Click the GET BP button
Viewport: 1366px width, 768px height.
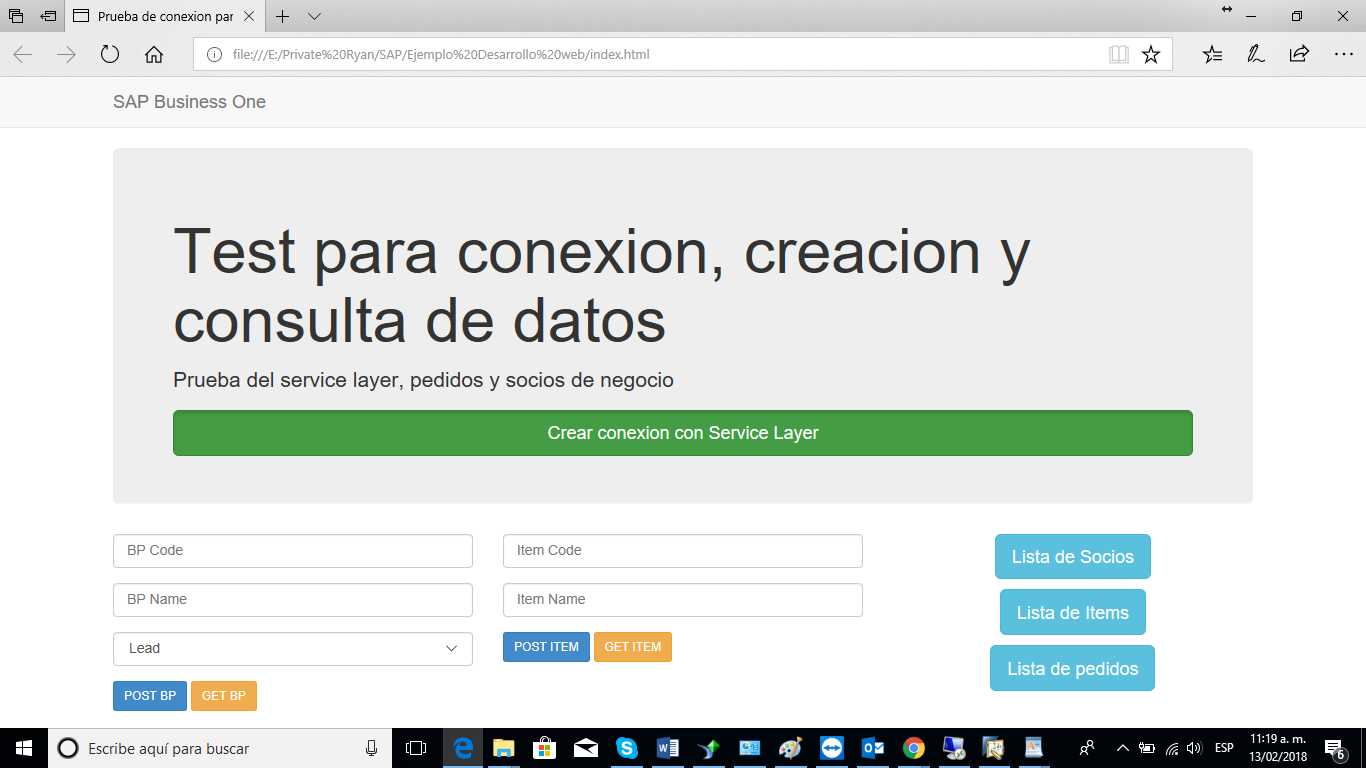coord(224,696)
